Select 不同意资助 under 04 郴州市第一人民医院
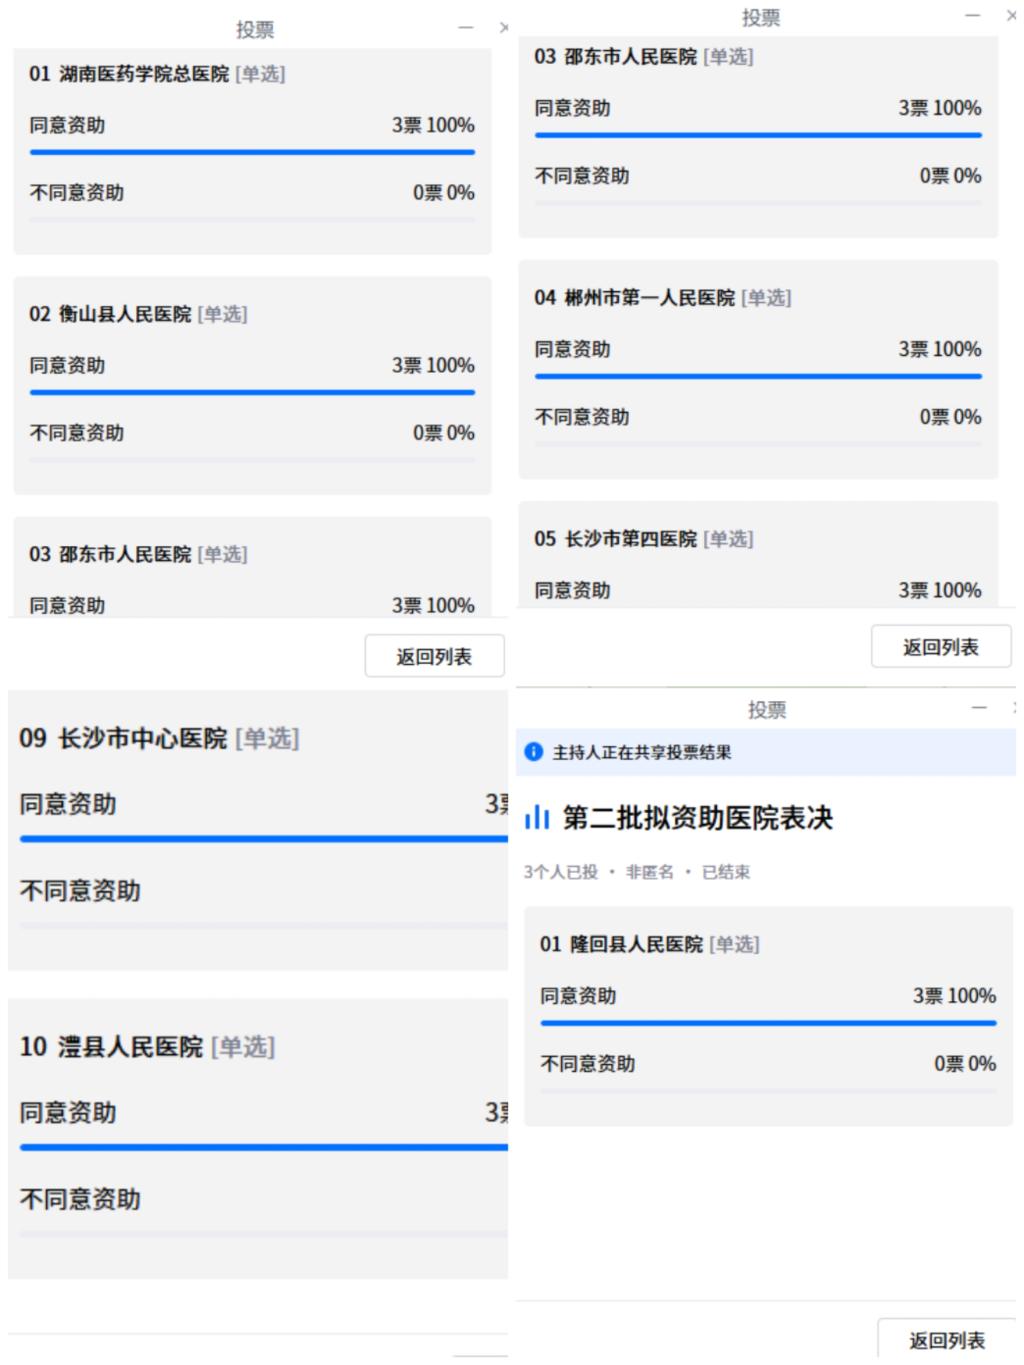 [582, 417]
